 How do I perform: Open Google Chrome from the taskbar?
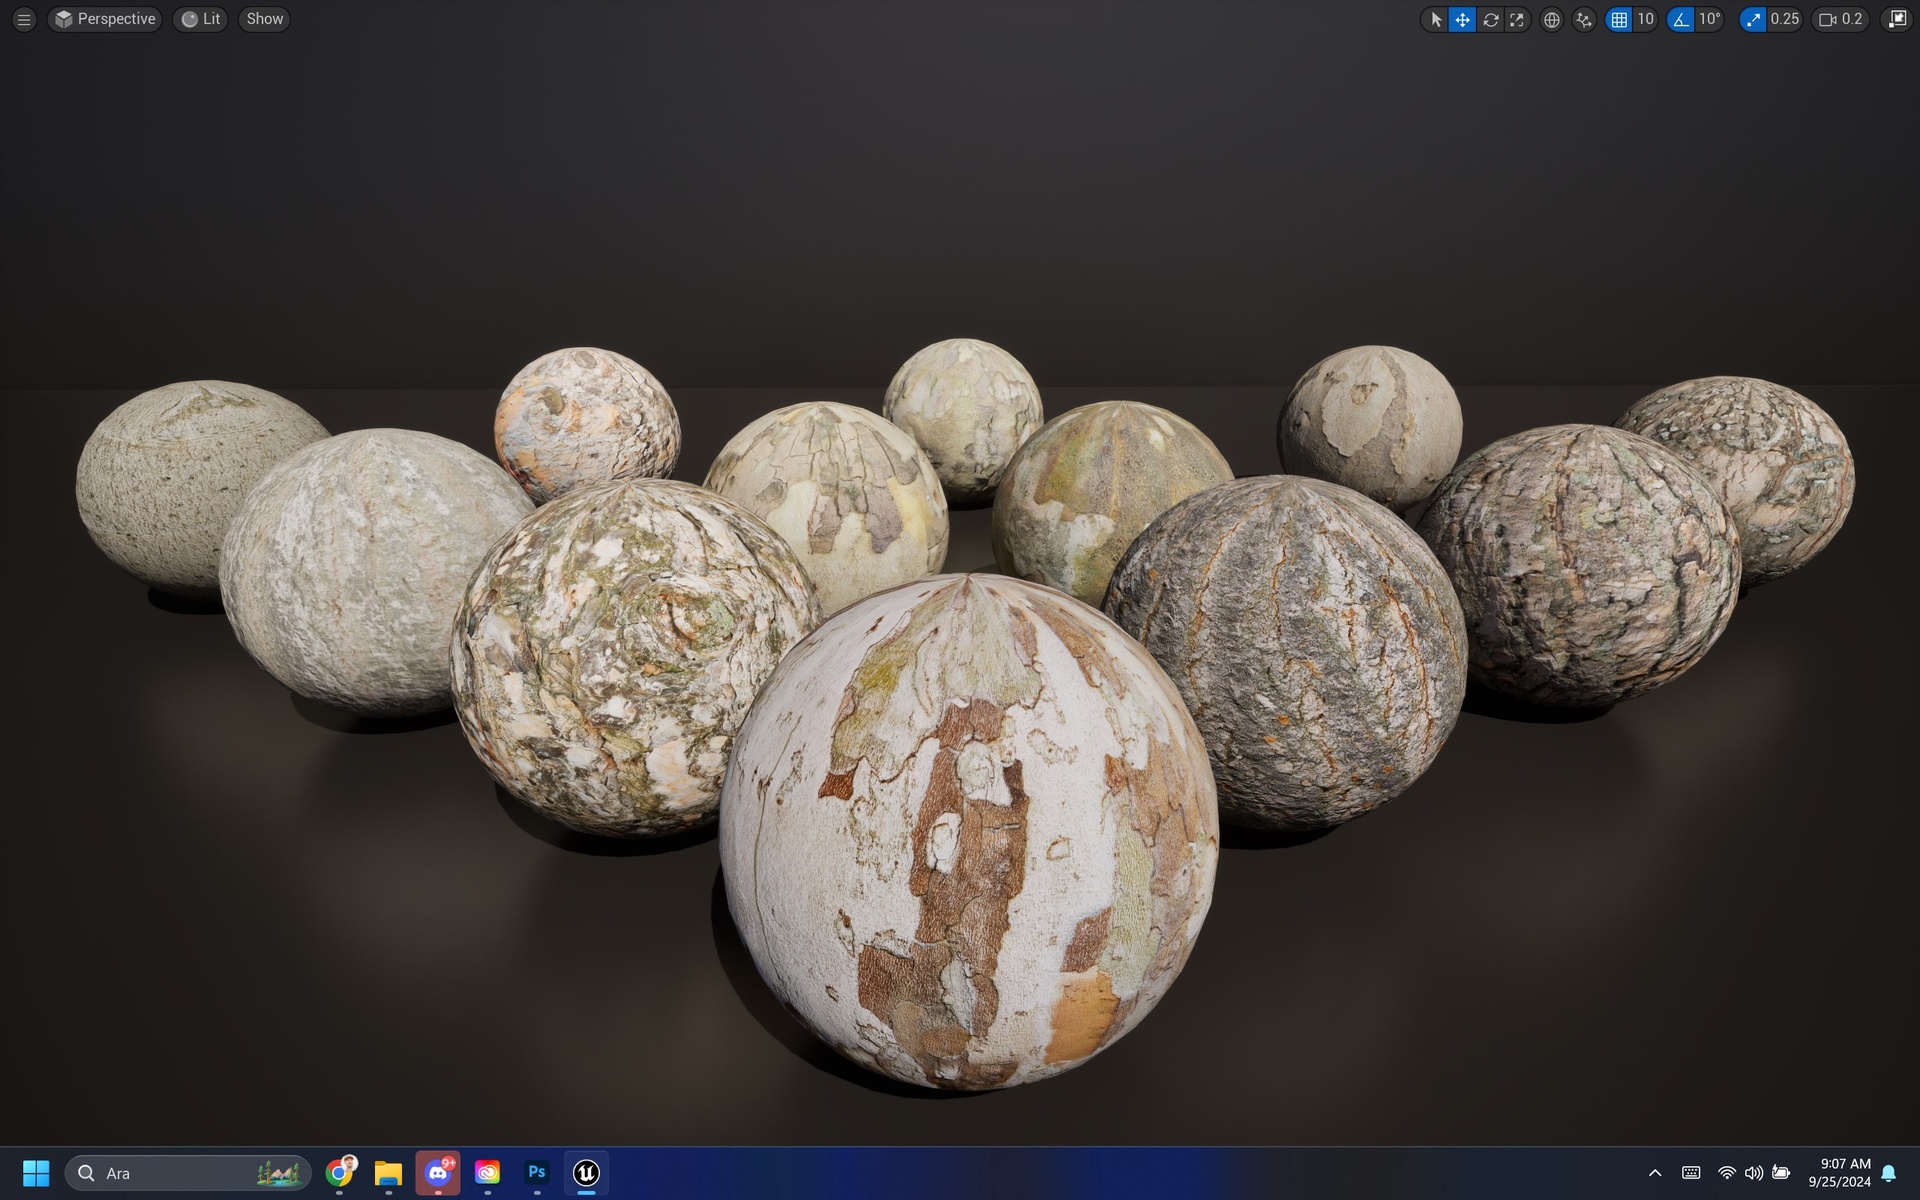pos(340,1173)
